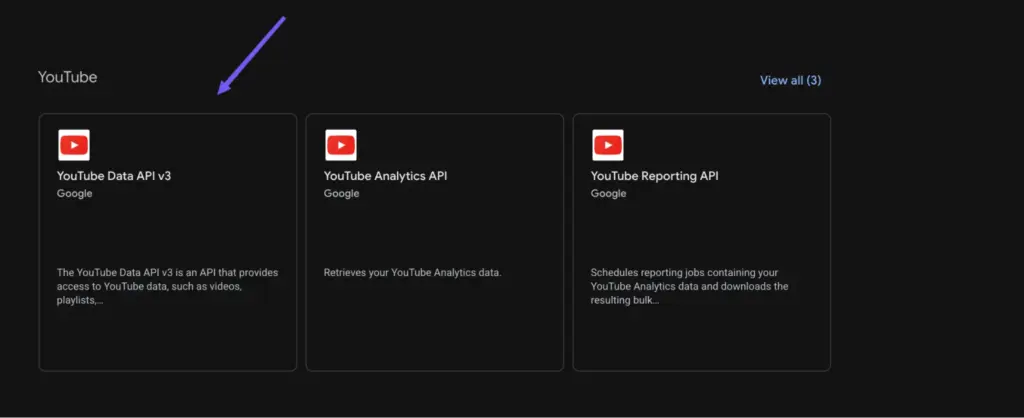
Task: Open the View all (3) link
Action: click(x=790, y=80)
